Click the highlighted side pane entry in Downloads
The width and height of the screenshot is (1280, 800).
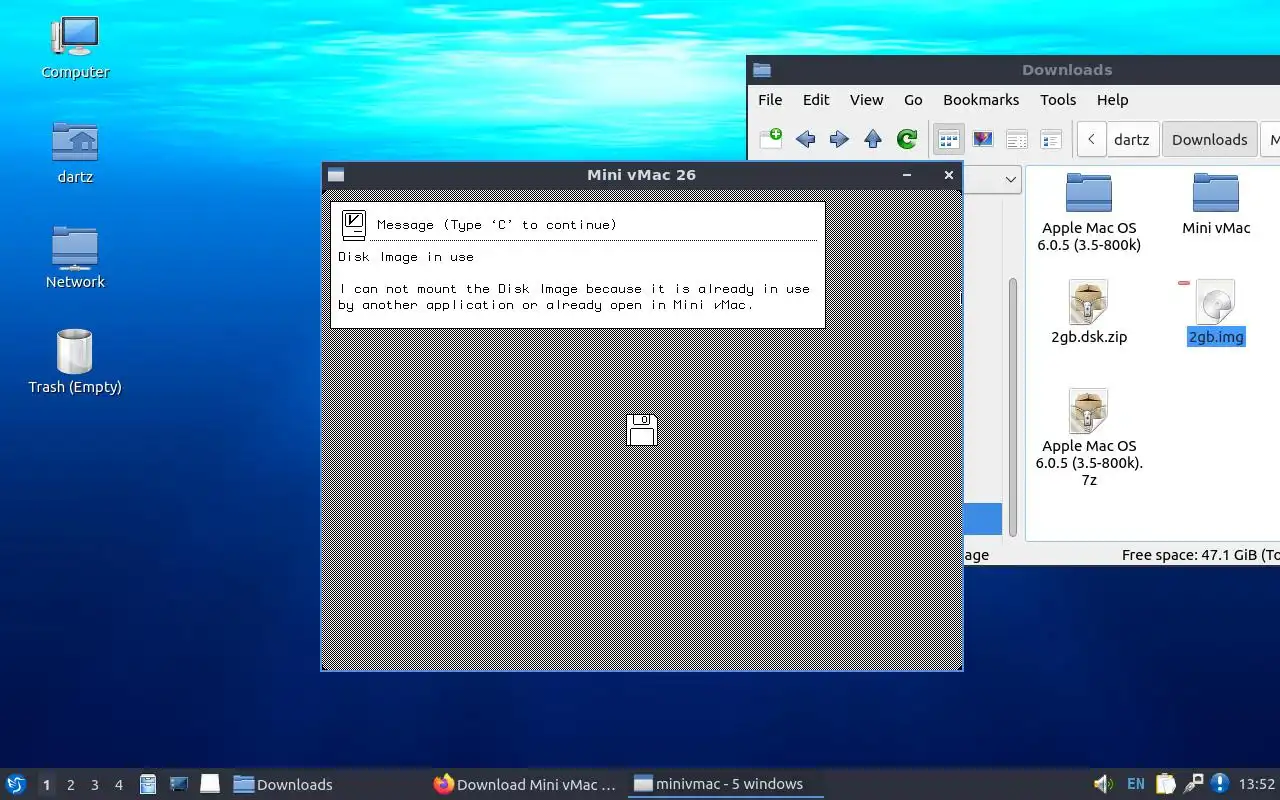pyautogui.click(x=983, y=518)
